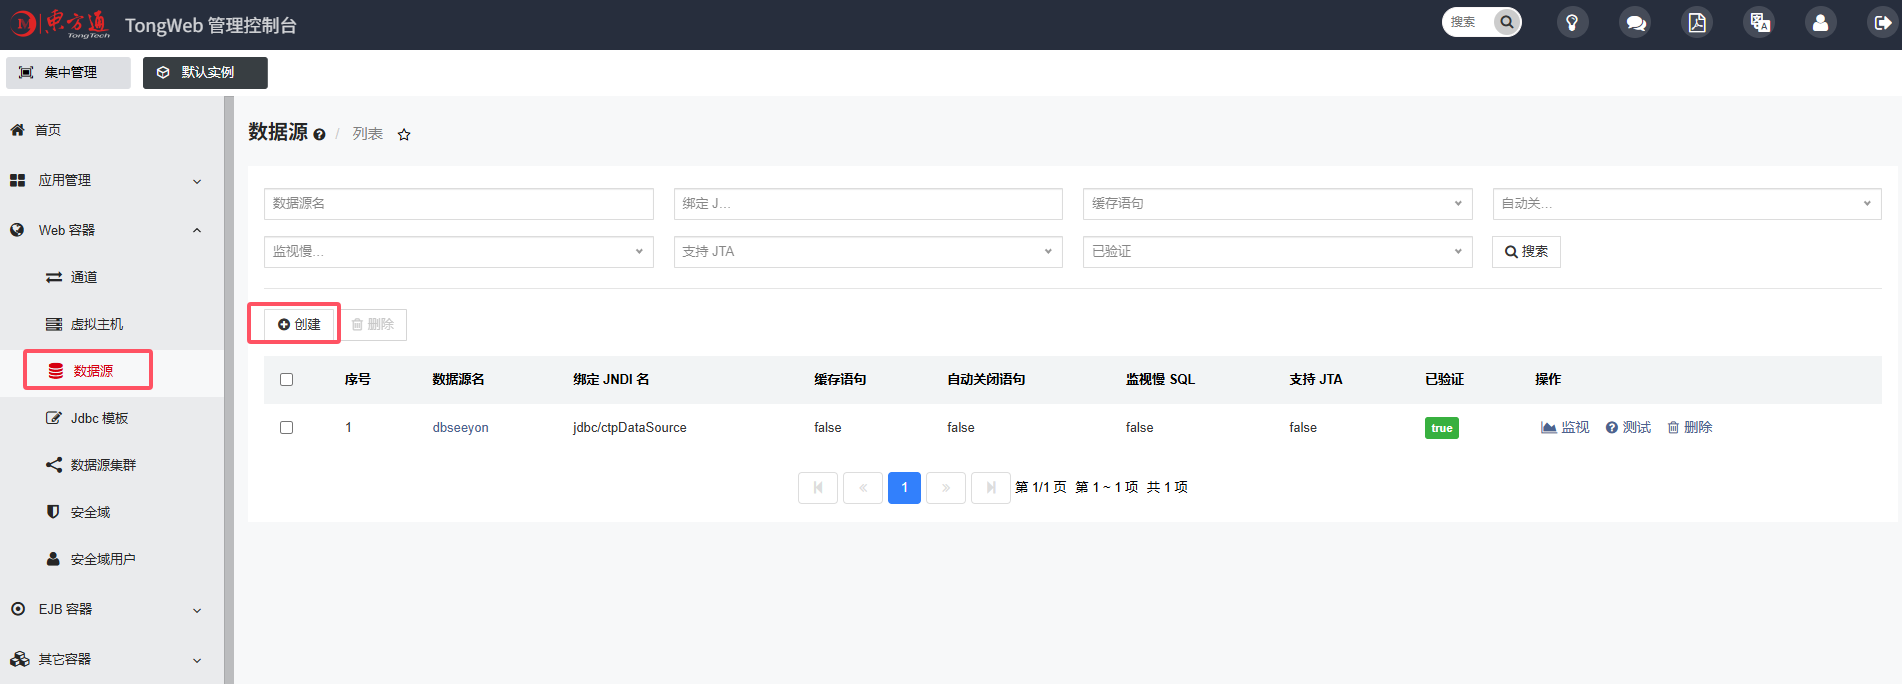
Task: Click the language translation icon
Action: 1759,23
